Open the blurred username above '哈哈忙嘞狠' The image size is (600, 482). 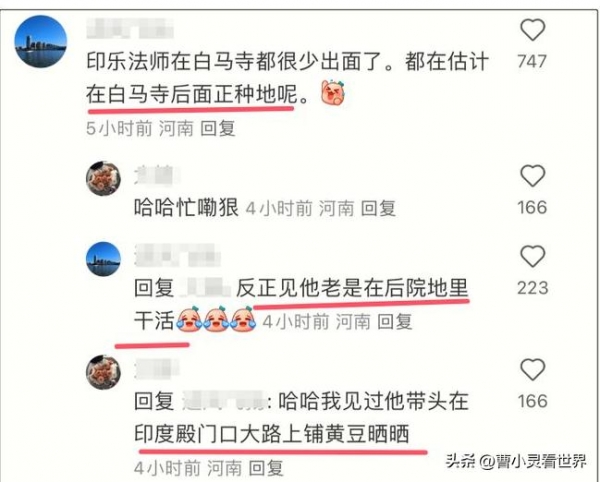pos(157,176)
